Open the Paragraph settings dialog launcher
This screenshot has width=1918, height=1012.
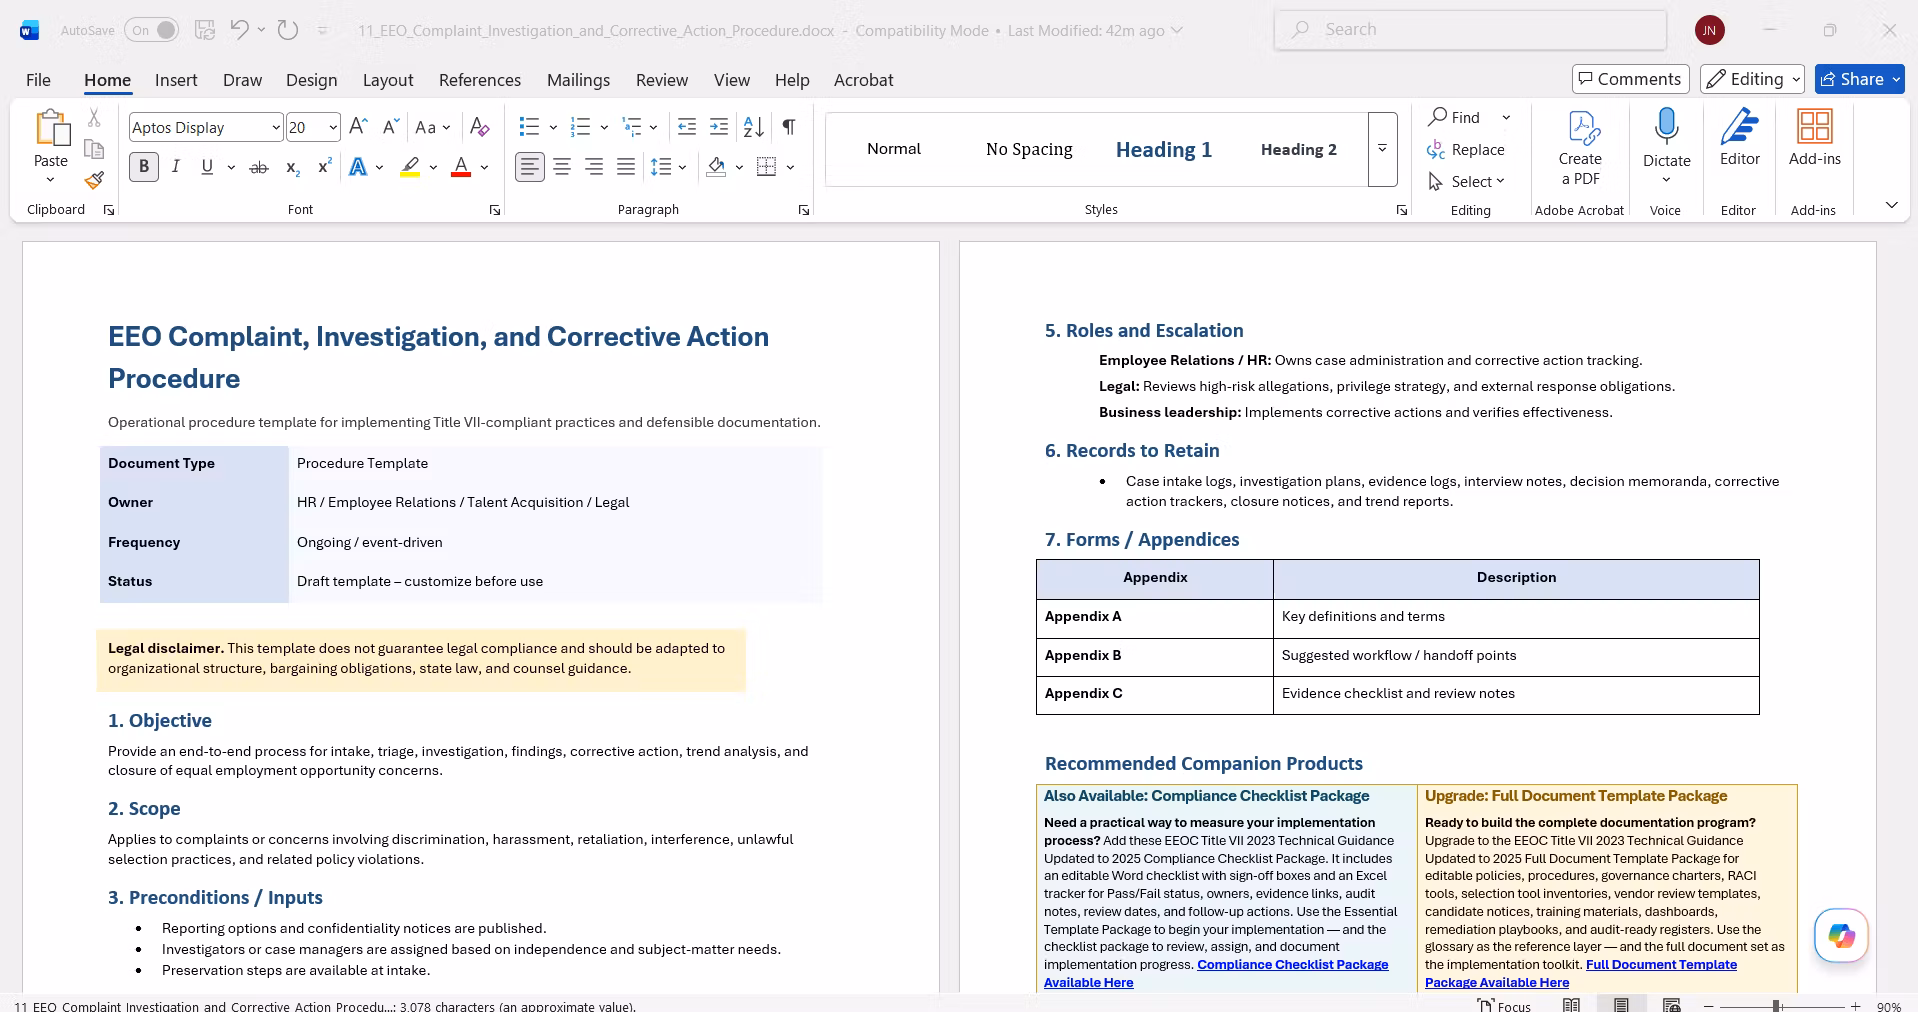click(803, 210)
